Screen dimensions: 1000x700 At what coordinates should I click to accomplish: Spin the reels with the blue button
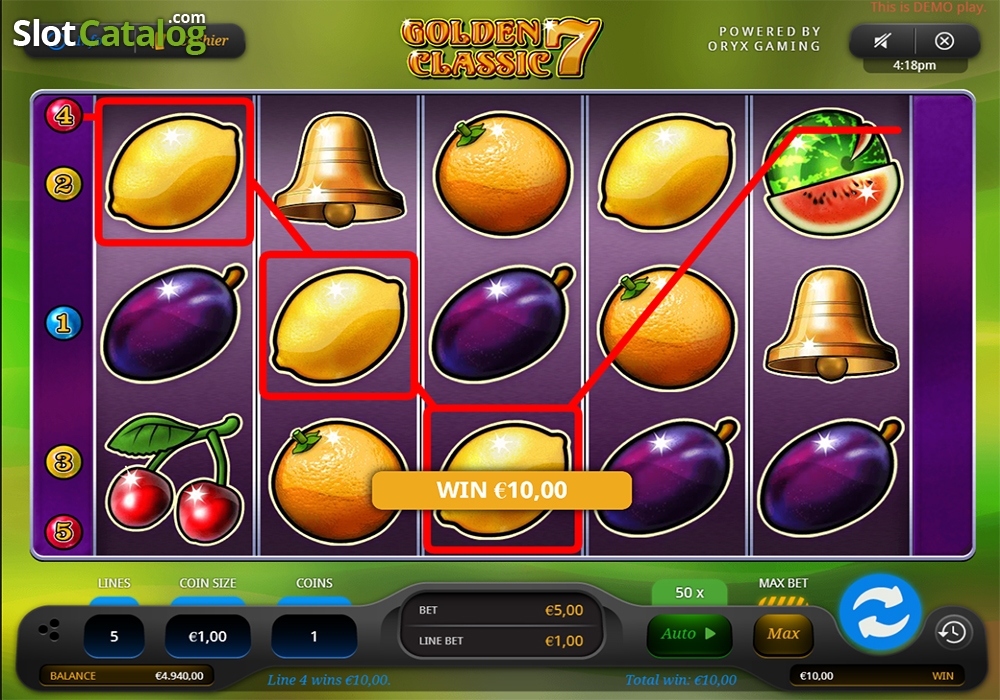880,611
